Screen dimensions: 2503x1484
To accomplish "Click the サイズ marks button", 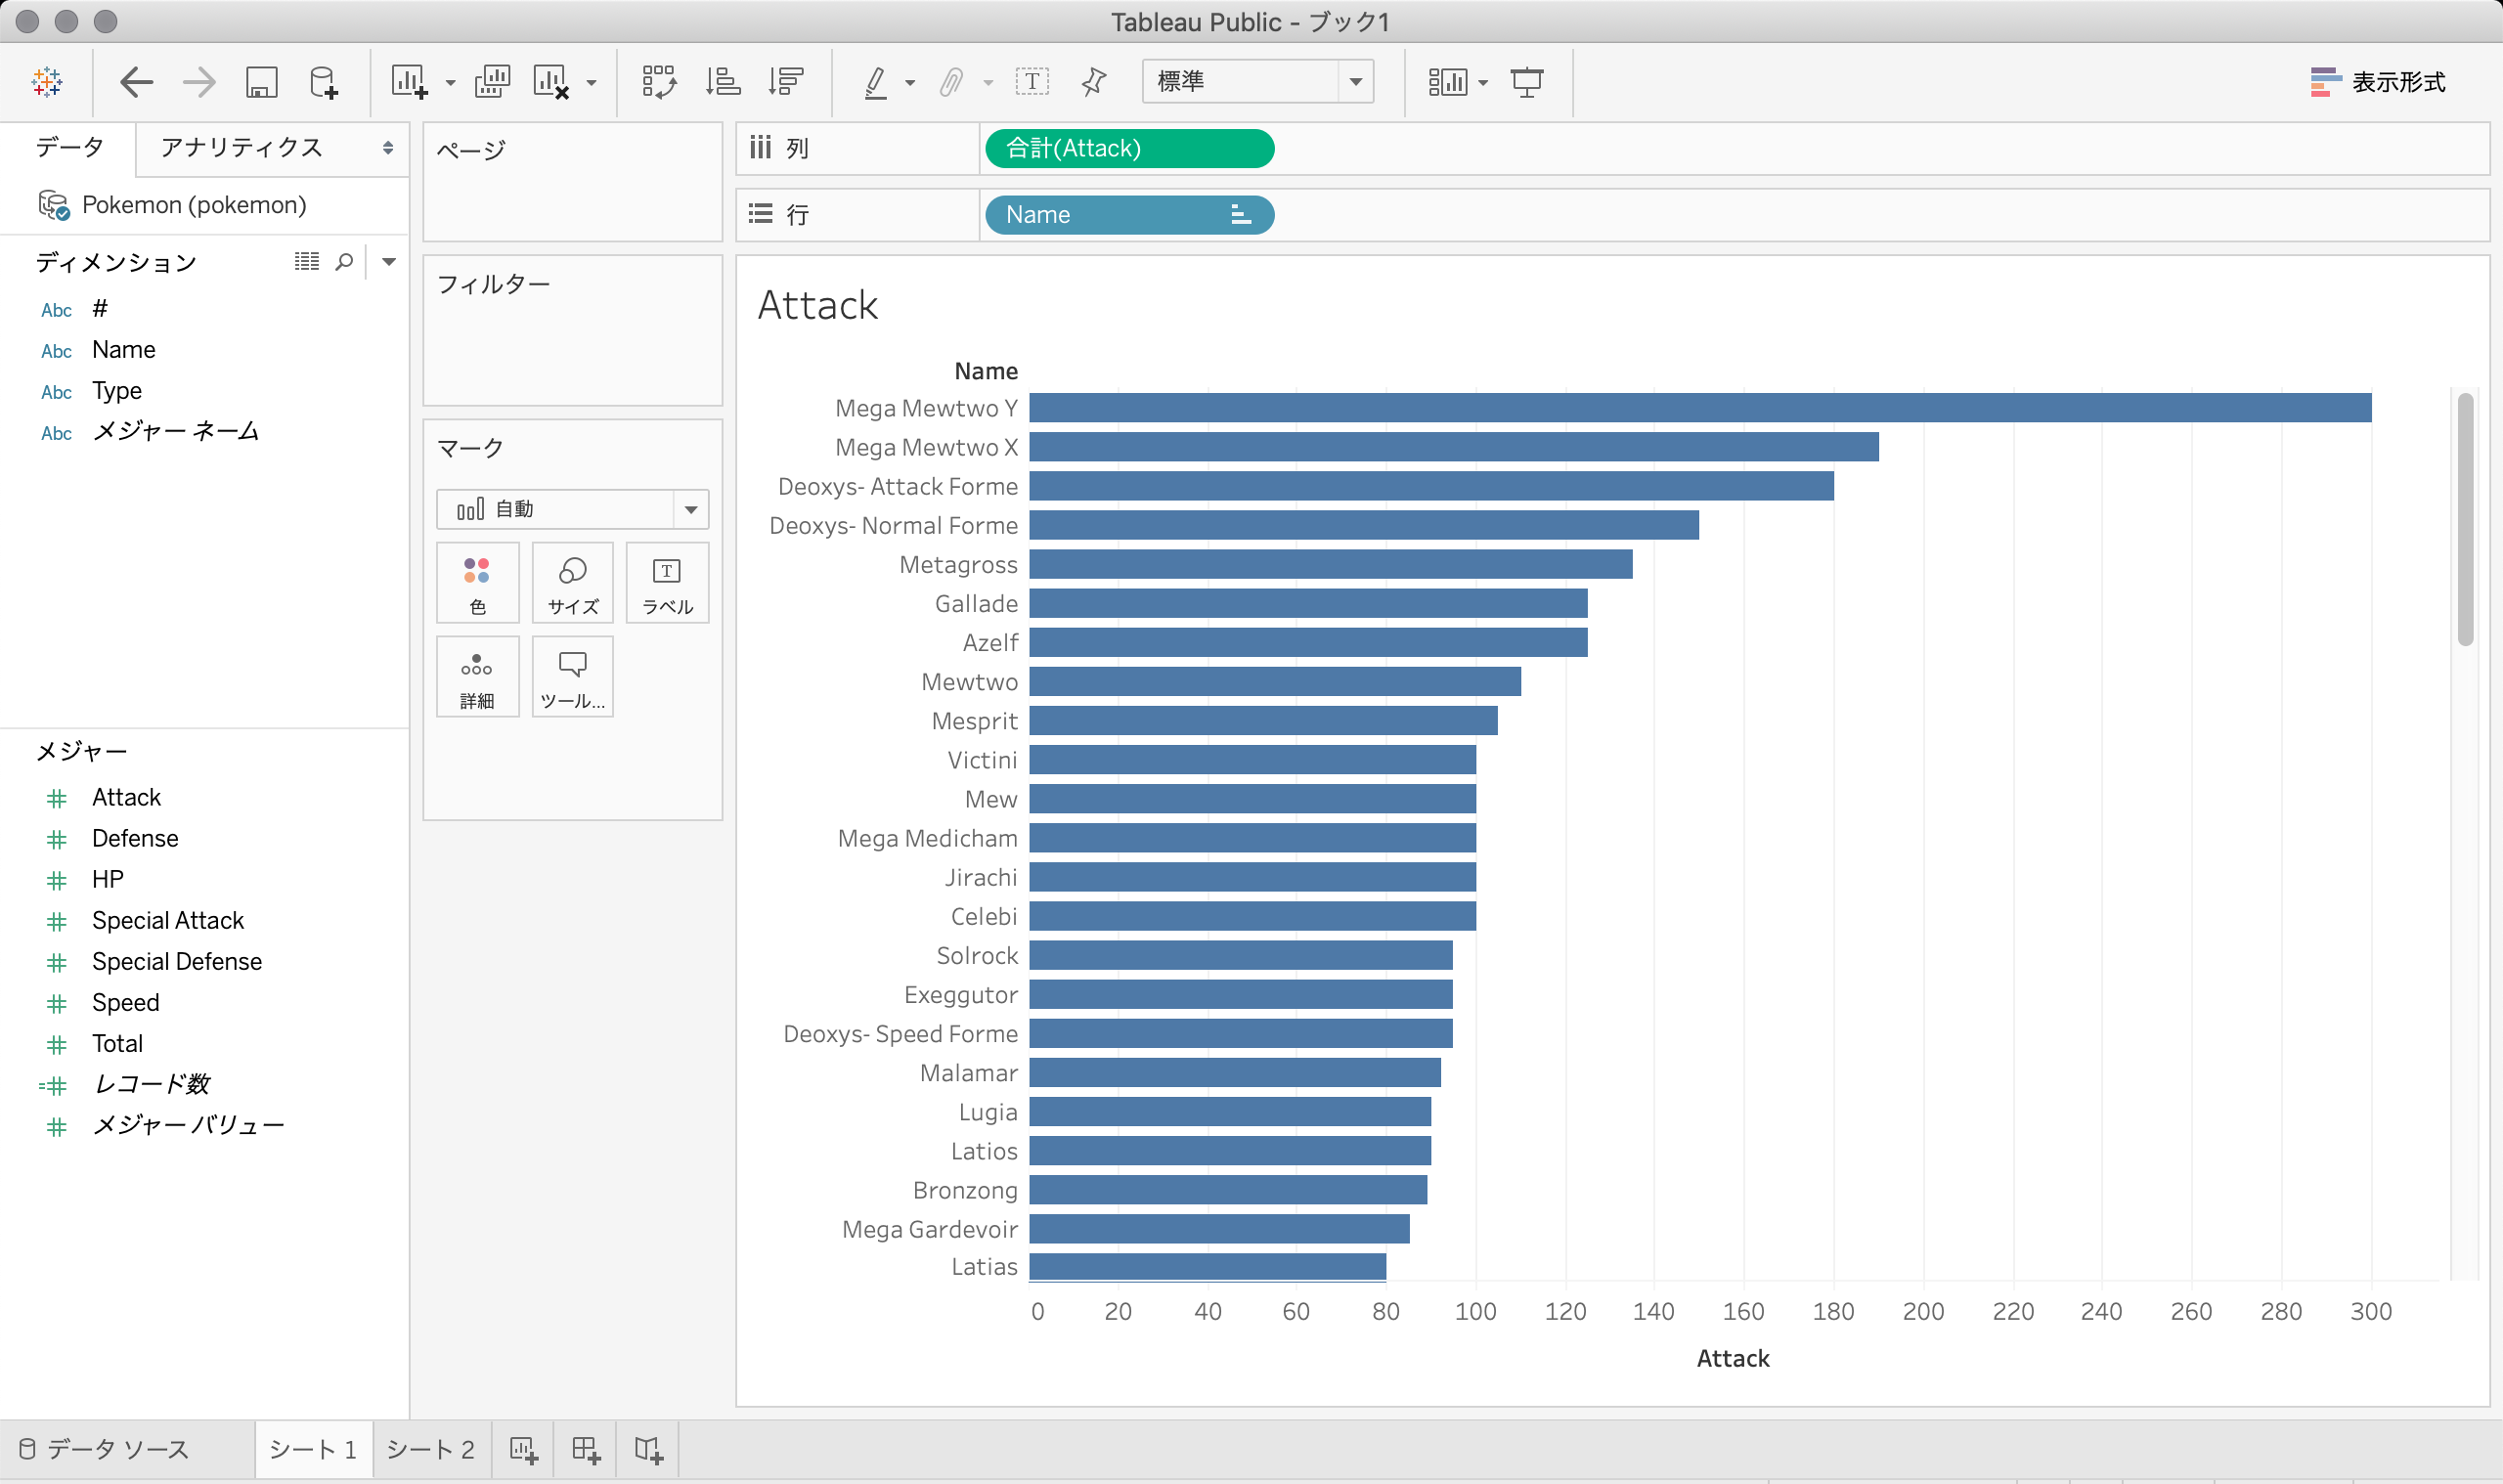I will pos(572,583).
